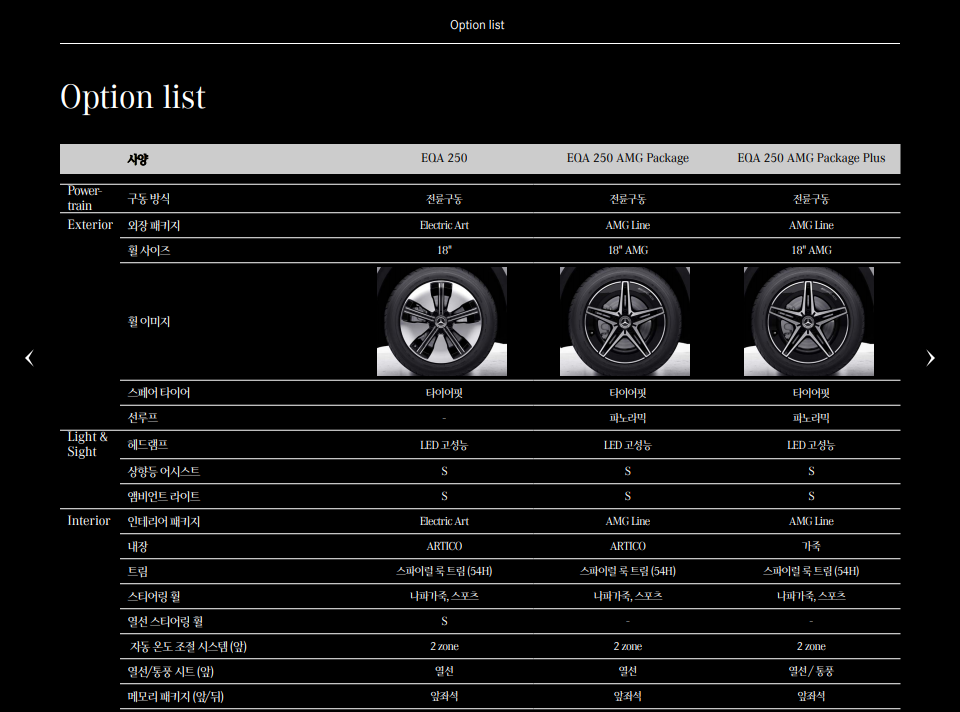This screenshot has height=712, width=960.
Task: Click AMG Line interior under AMG Package Plus
Action: point(811,522)
